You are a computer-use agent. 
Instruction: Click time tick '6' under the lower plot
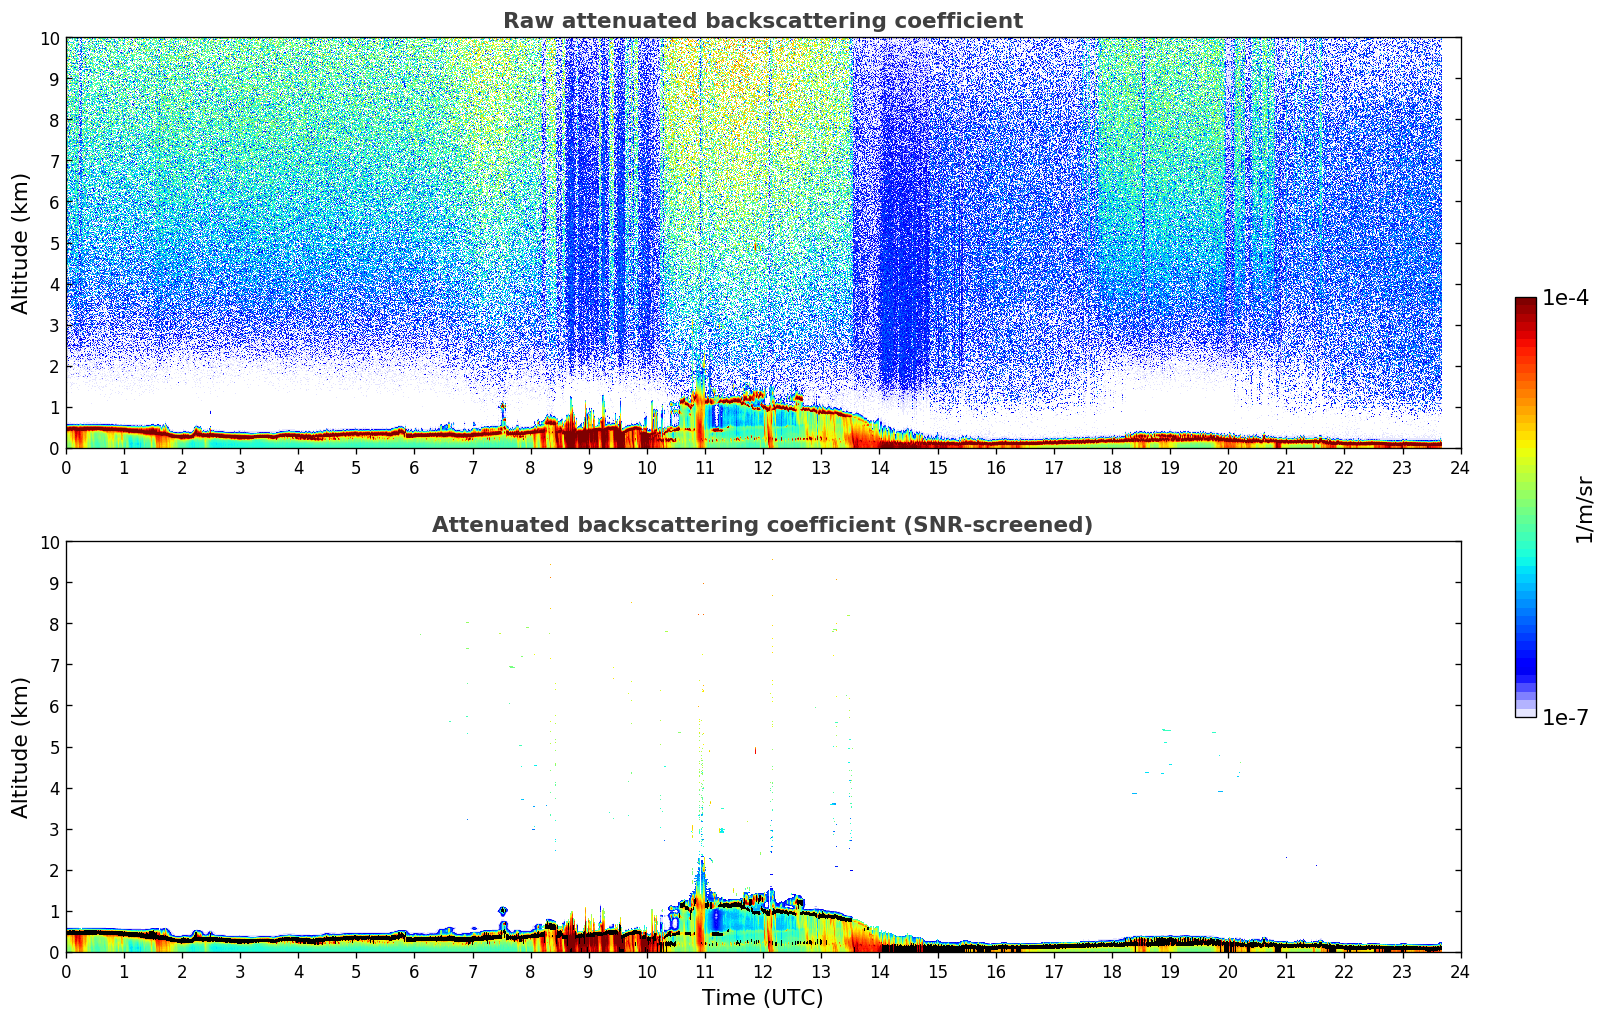click(x=414, y=971)
